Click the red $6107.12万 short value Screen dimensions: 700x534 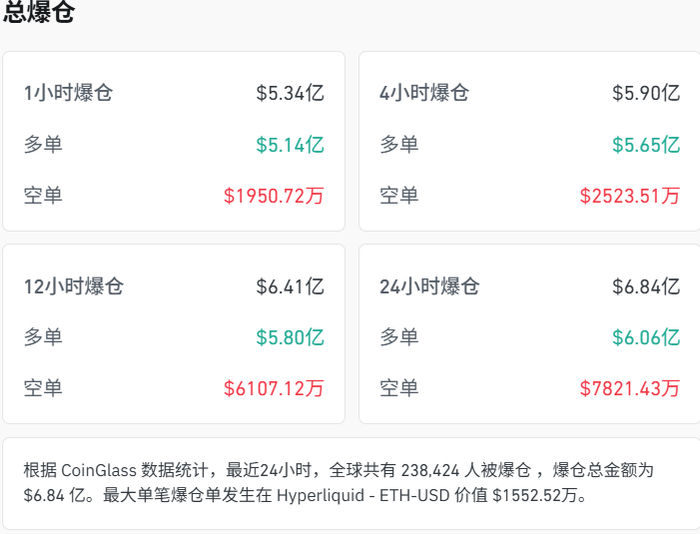click(274, 387)
